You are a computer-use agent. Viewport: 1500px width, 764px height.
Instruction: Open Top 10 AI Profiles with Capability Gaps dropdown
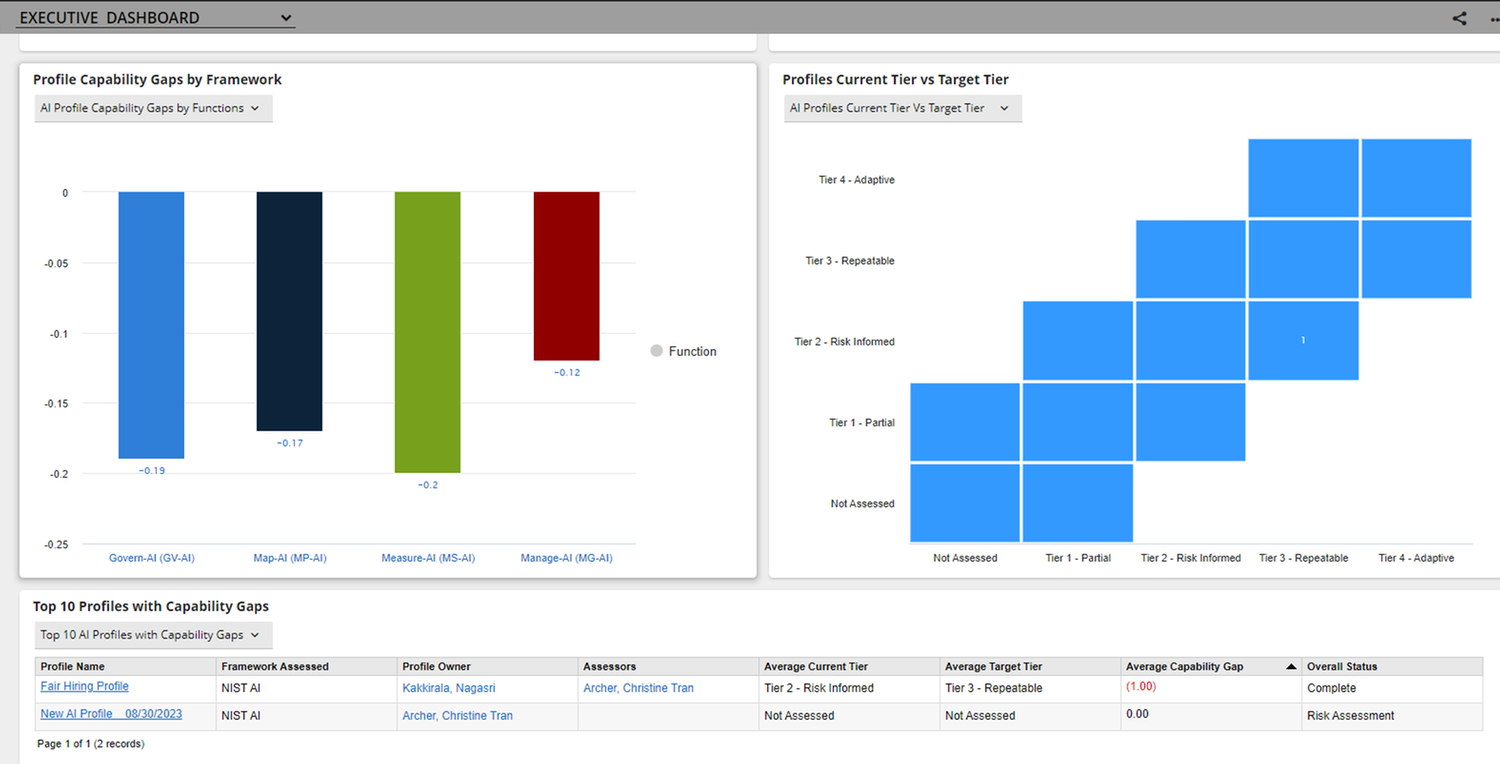[x=153, y=635]
